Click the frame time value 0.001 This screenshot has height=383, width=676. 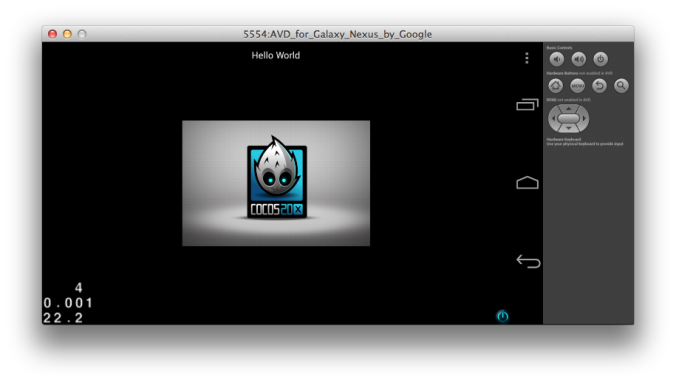[68, 303]
